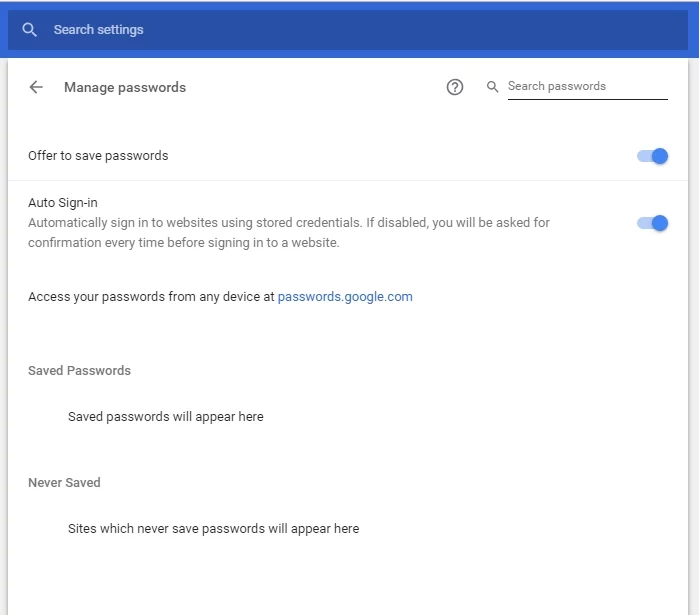The height and width of the screenshot is (615, 699).
Task: Click the magnifier icon beside Search passwords
Action: 492,87
